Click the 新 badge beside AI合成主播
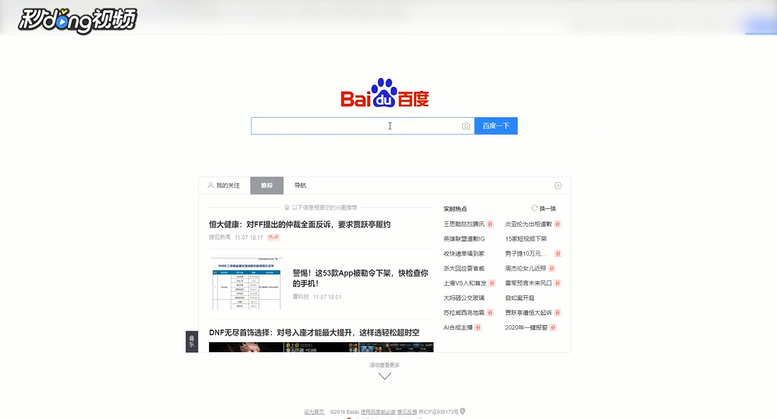The image size is (777, 419). (478, 328)
